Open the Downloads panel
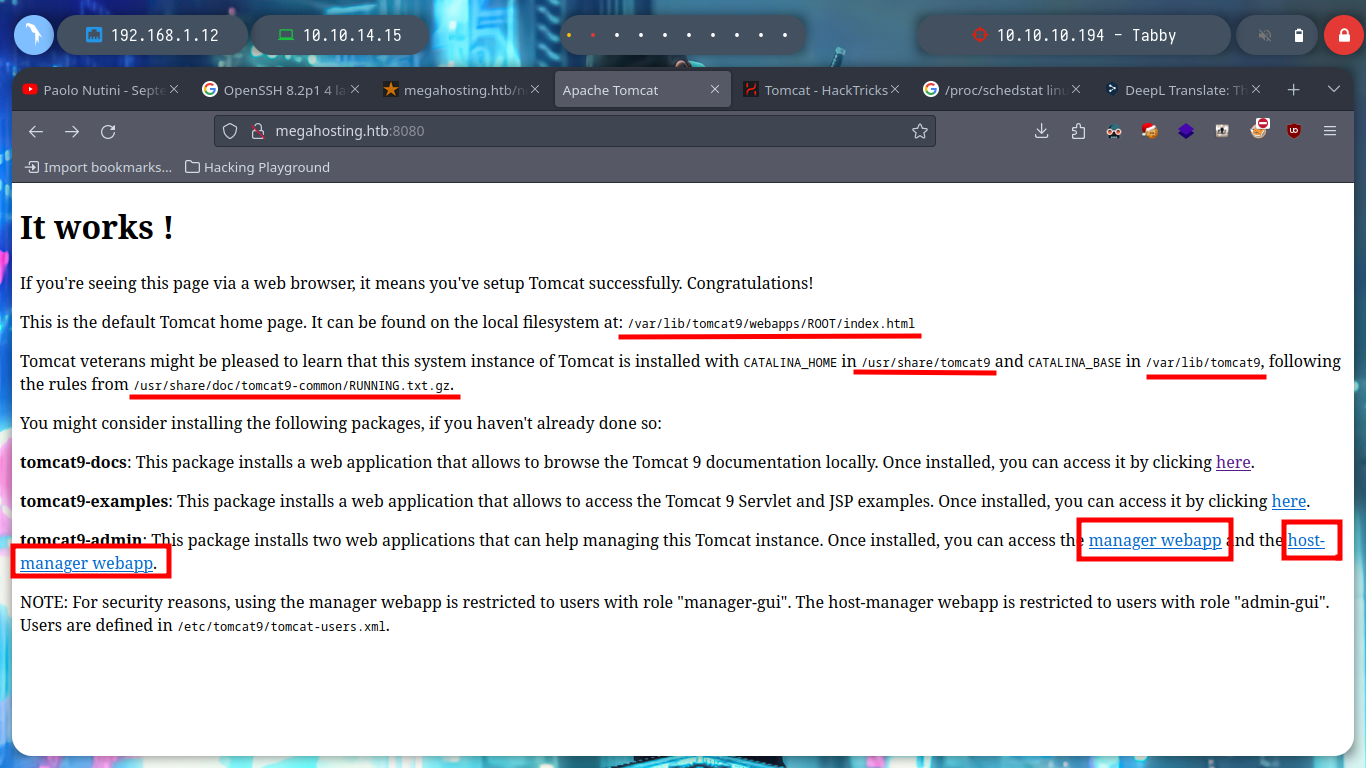Viewport: 1366px width, 768px height. pyautogui.click(x=1041, y=131)
